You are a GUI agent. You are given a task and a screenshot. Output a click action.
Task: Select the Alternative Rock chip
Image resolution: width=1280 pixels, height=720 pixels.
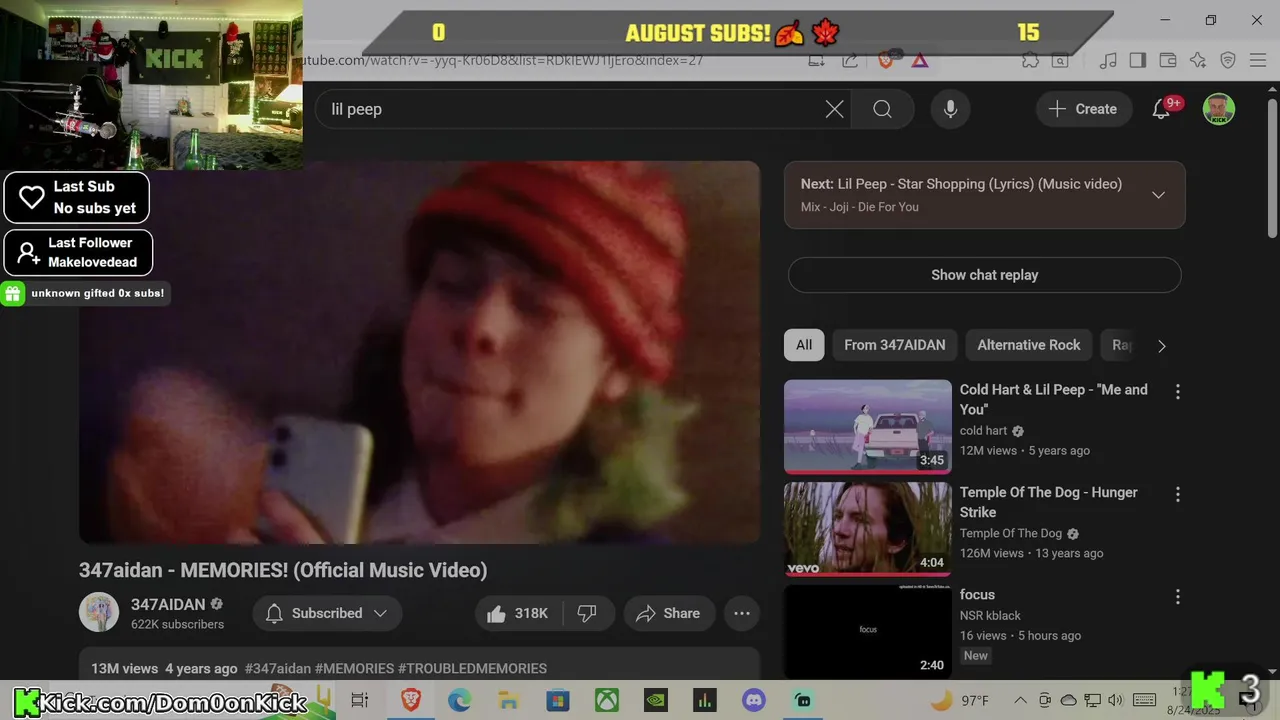tap(1028, 345)
